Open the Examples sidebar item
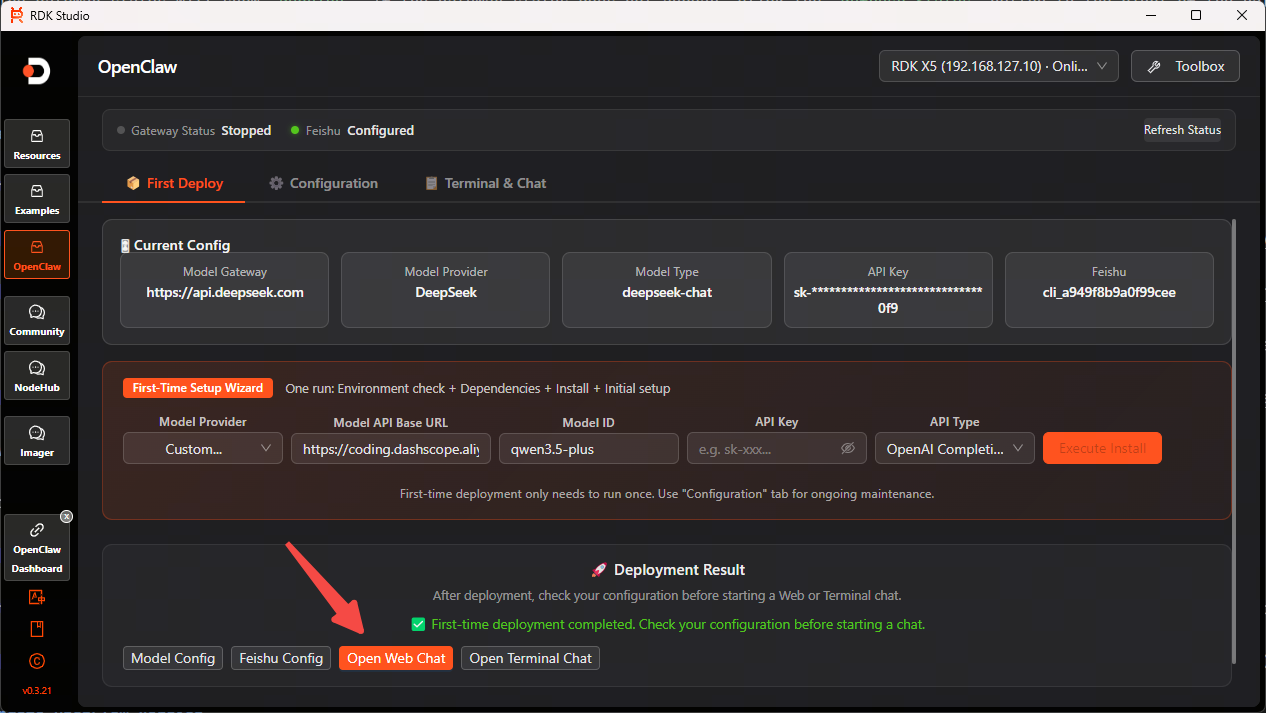1266x713 pixels. click(37, 198)
